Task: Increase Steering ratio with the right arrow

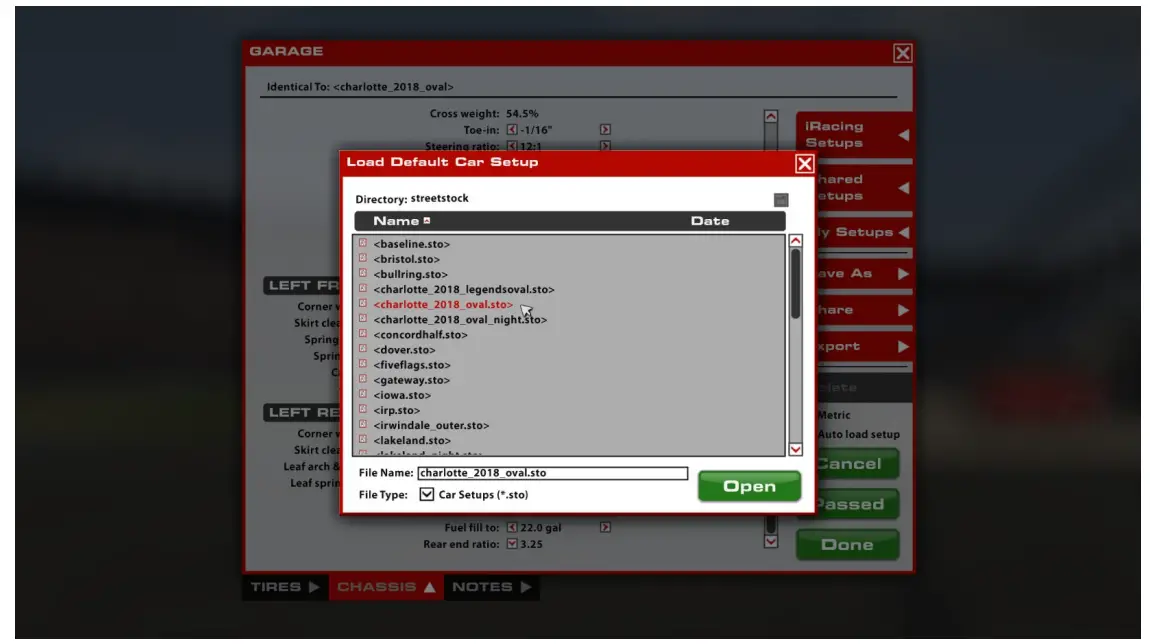Action: point(605,146)
